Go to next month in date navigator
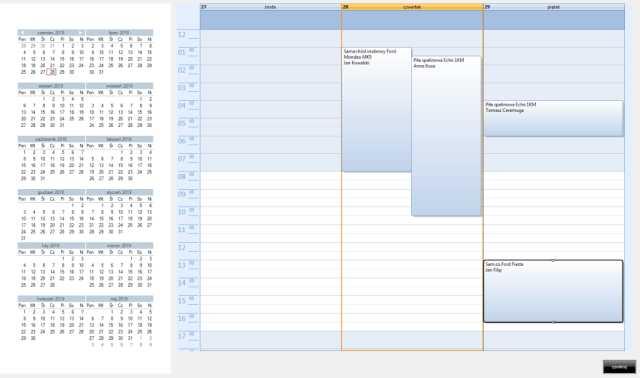 click(x=80, y=33)
